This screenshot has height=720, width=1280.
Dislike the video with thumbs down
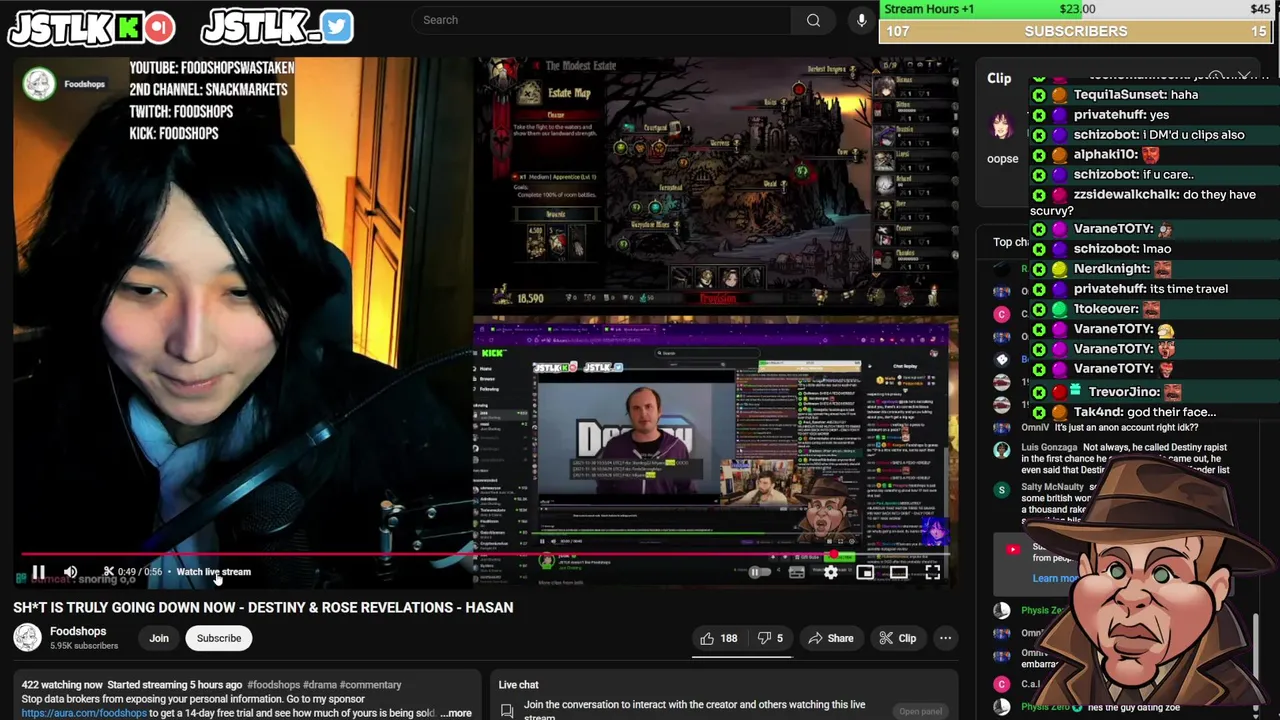[770, 638]
